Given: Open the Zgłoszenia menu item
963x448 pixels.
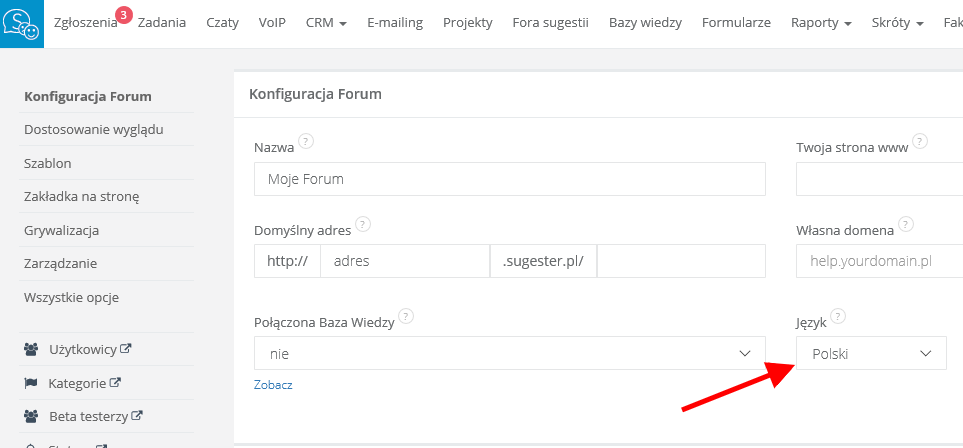Looking at the screenshot, I should point(86,22).
